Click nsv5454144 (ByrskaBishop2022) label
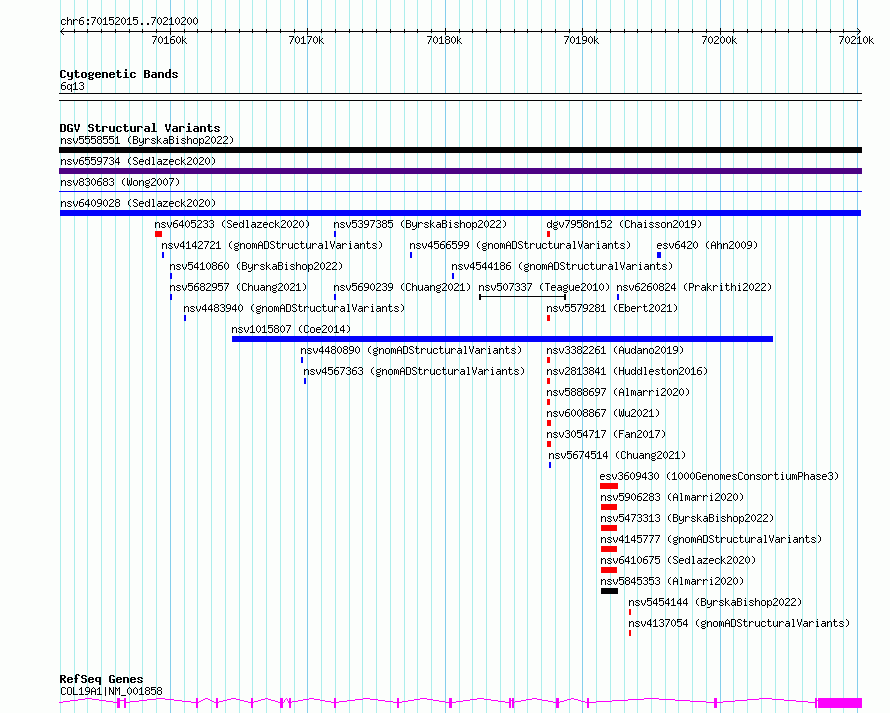The image size is (890, 713). tap(715, 602)
